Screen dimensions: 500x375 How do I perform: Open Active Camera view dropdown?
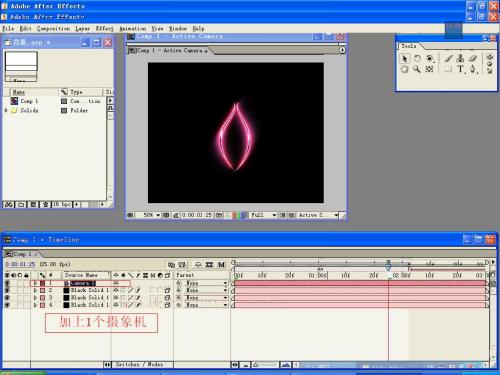pyautogui.click(x=318, y=215)
